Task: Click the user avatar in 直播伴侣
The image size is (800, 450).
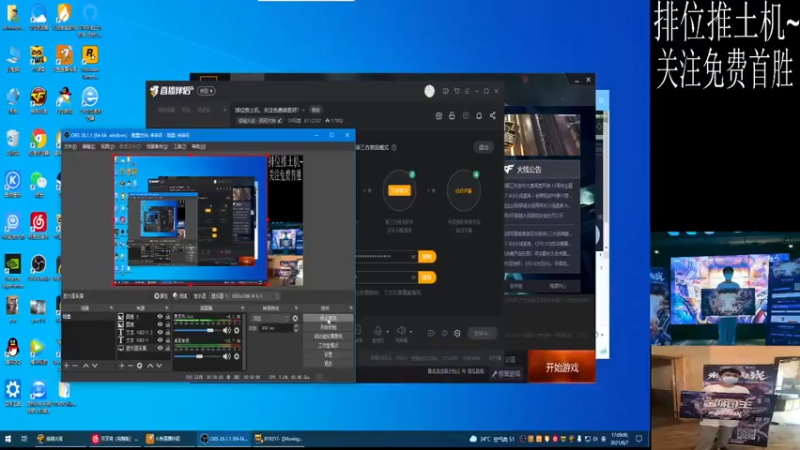Action: tap(430, 91)
